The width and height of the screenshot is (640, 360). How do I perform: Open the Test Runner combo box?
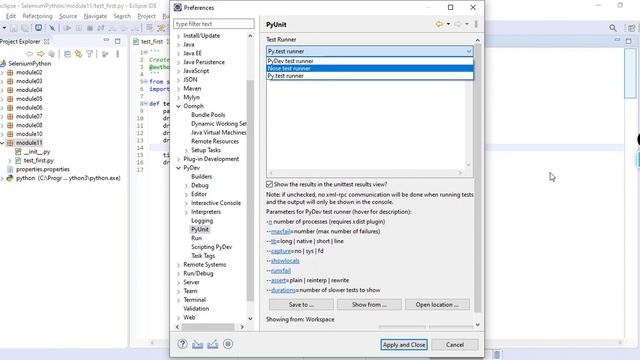point(370,51)
